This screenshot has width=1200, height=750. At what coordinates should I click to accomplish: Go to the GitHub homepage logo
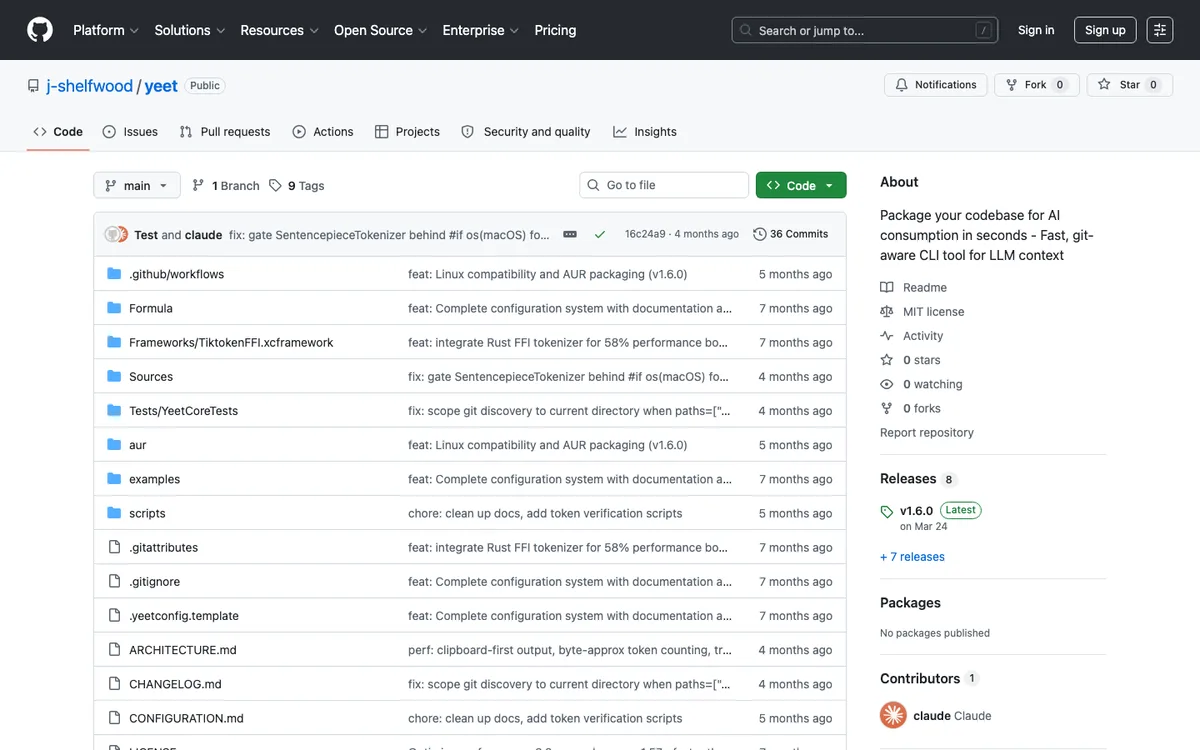coord(40,30)
